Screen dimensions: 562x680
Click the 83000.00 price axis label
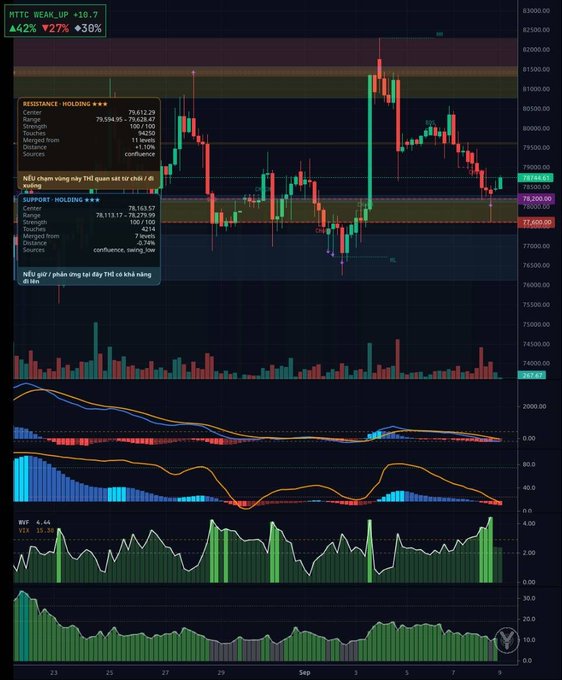(536, 10)
